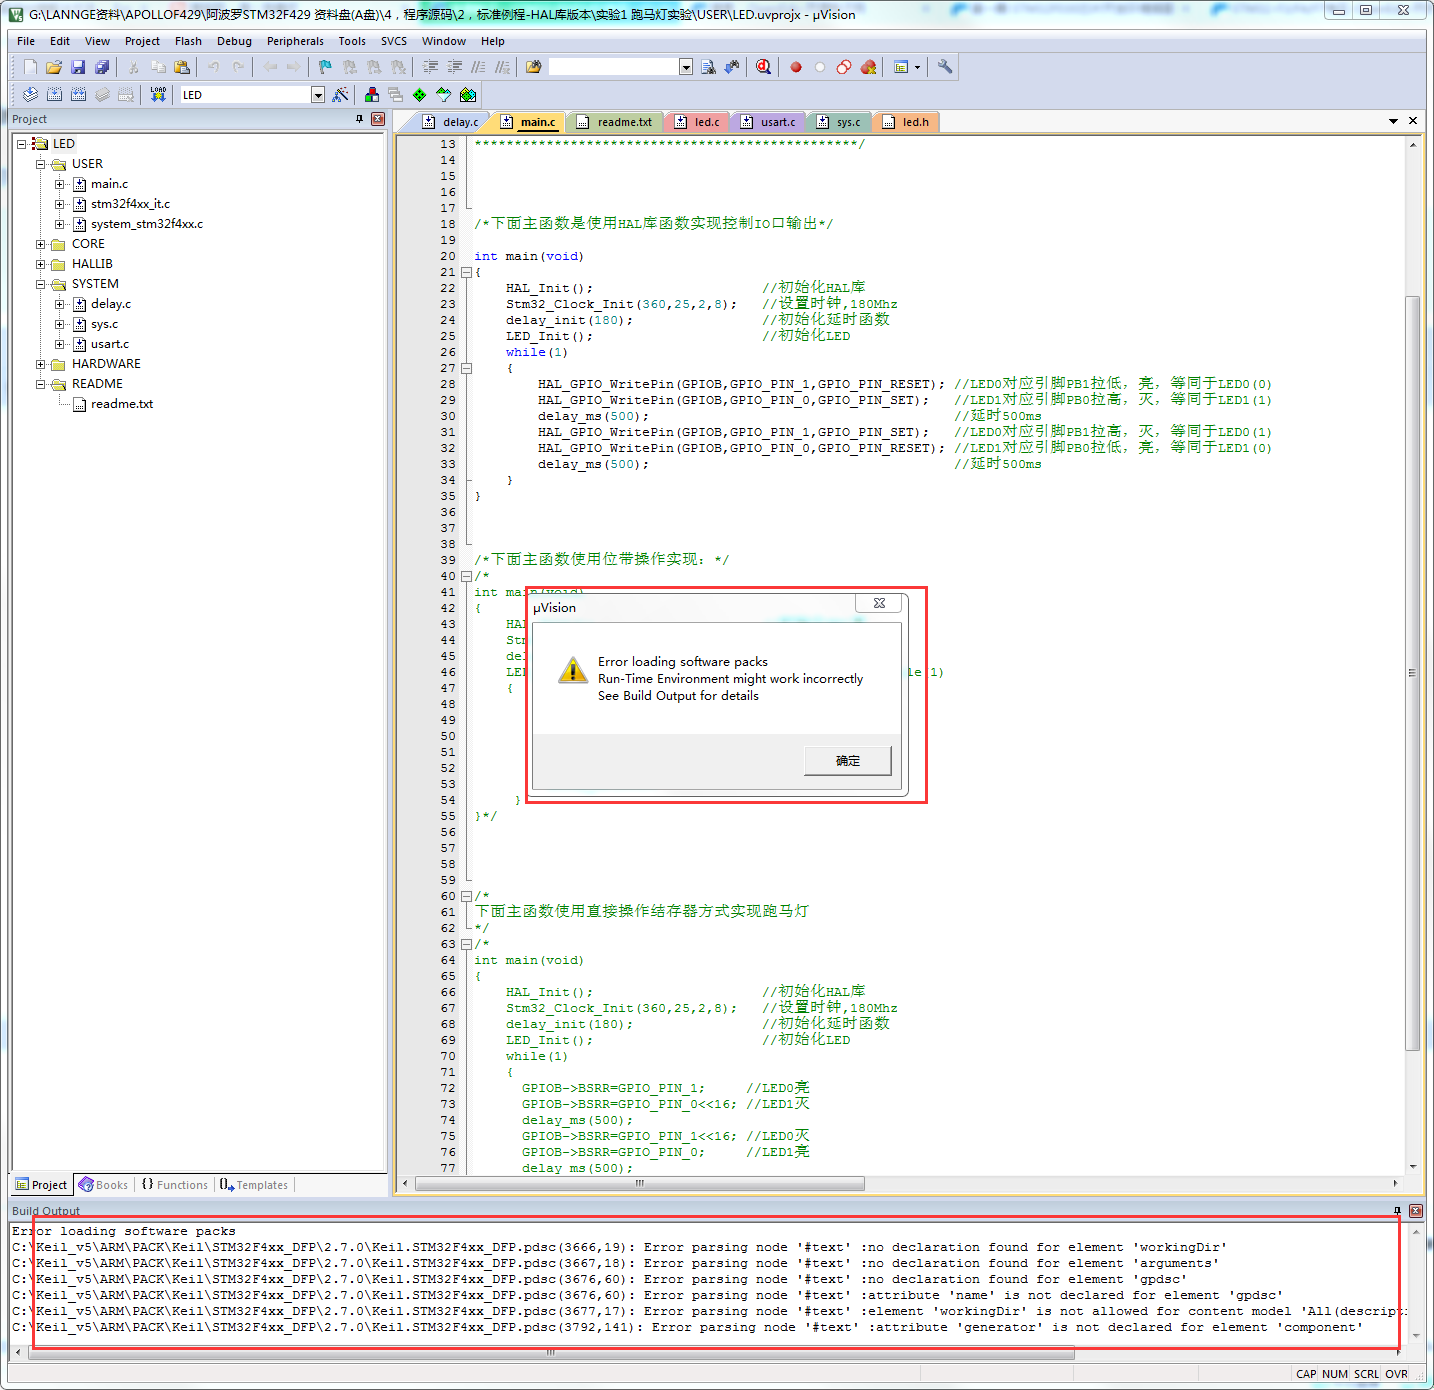This screenshot has height=1390, width=1434.
Task: Close the active editor tab
Action: (x=1413, y=121)
